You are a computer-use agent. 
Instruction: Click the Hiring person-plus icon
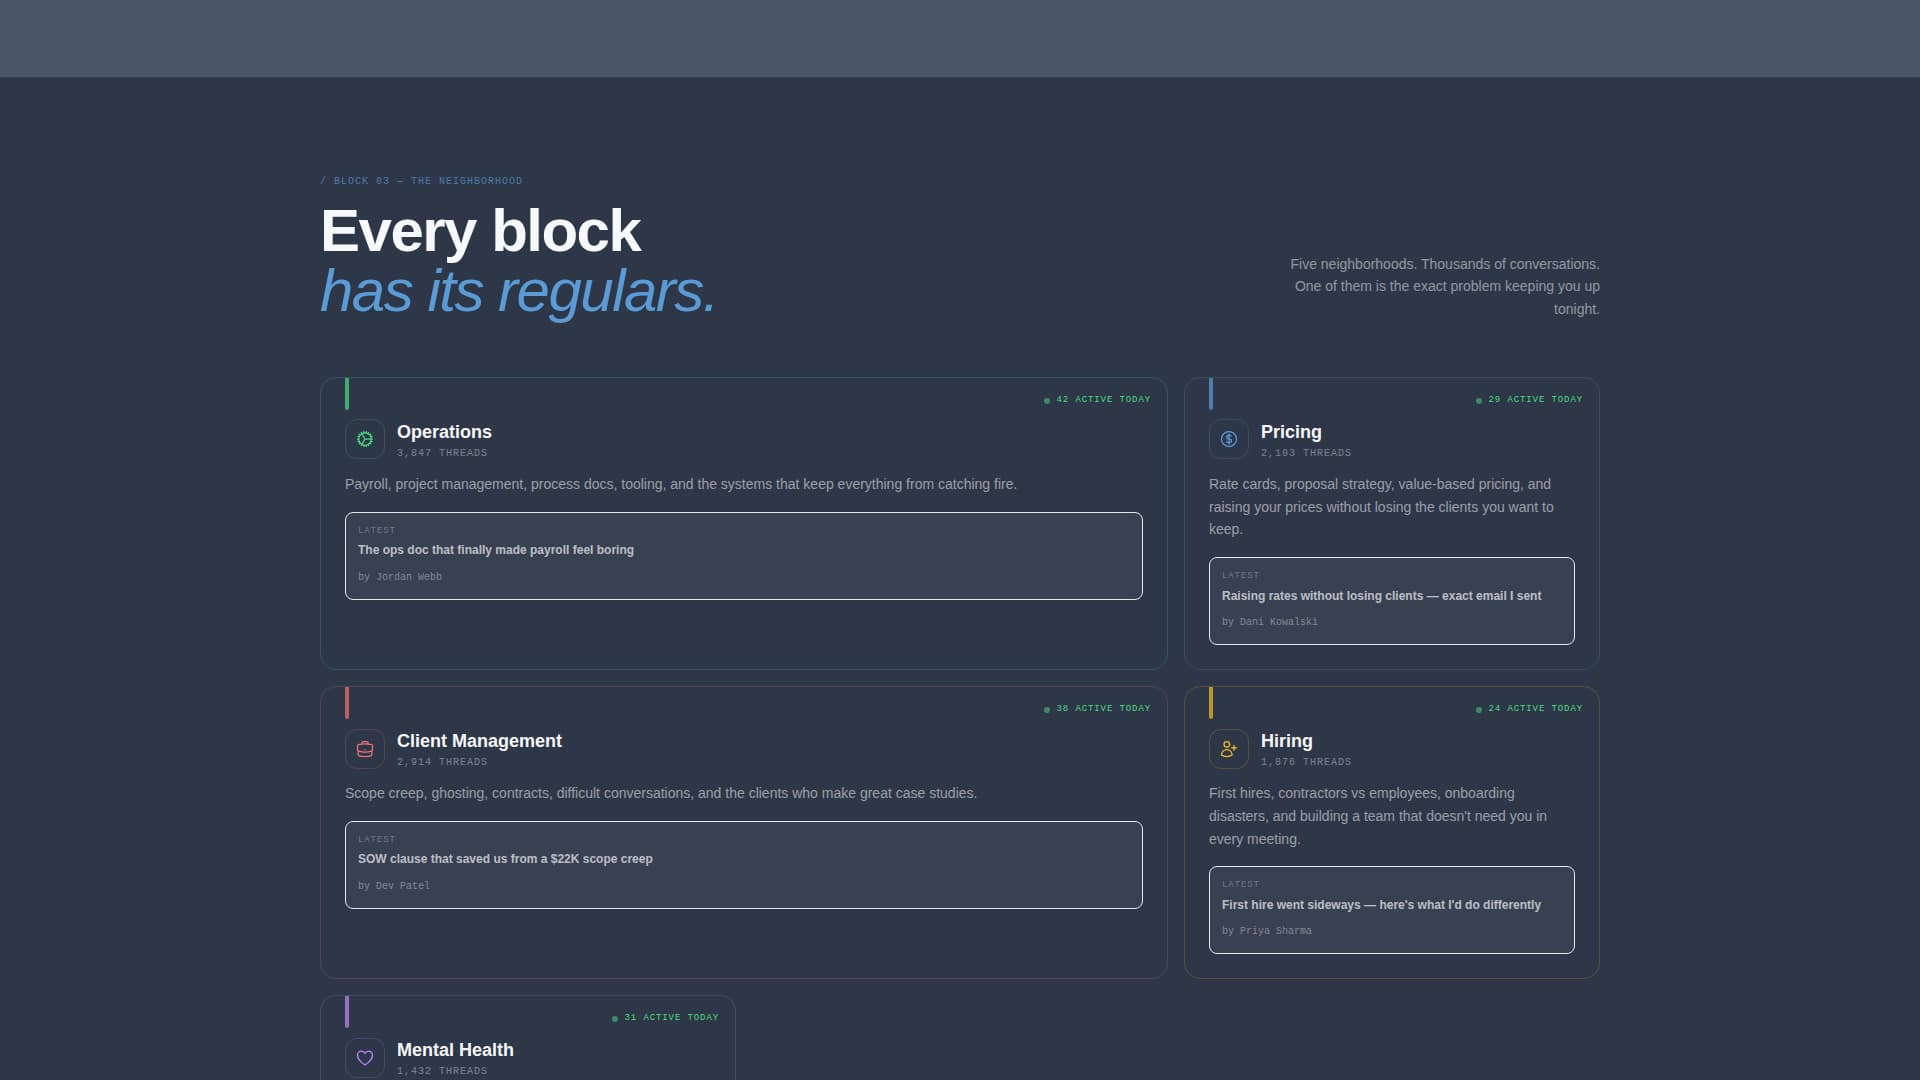click(x=1228, y=748)
